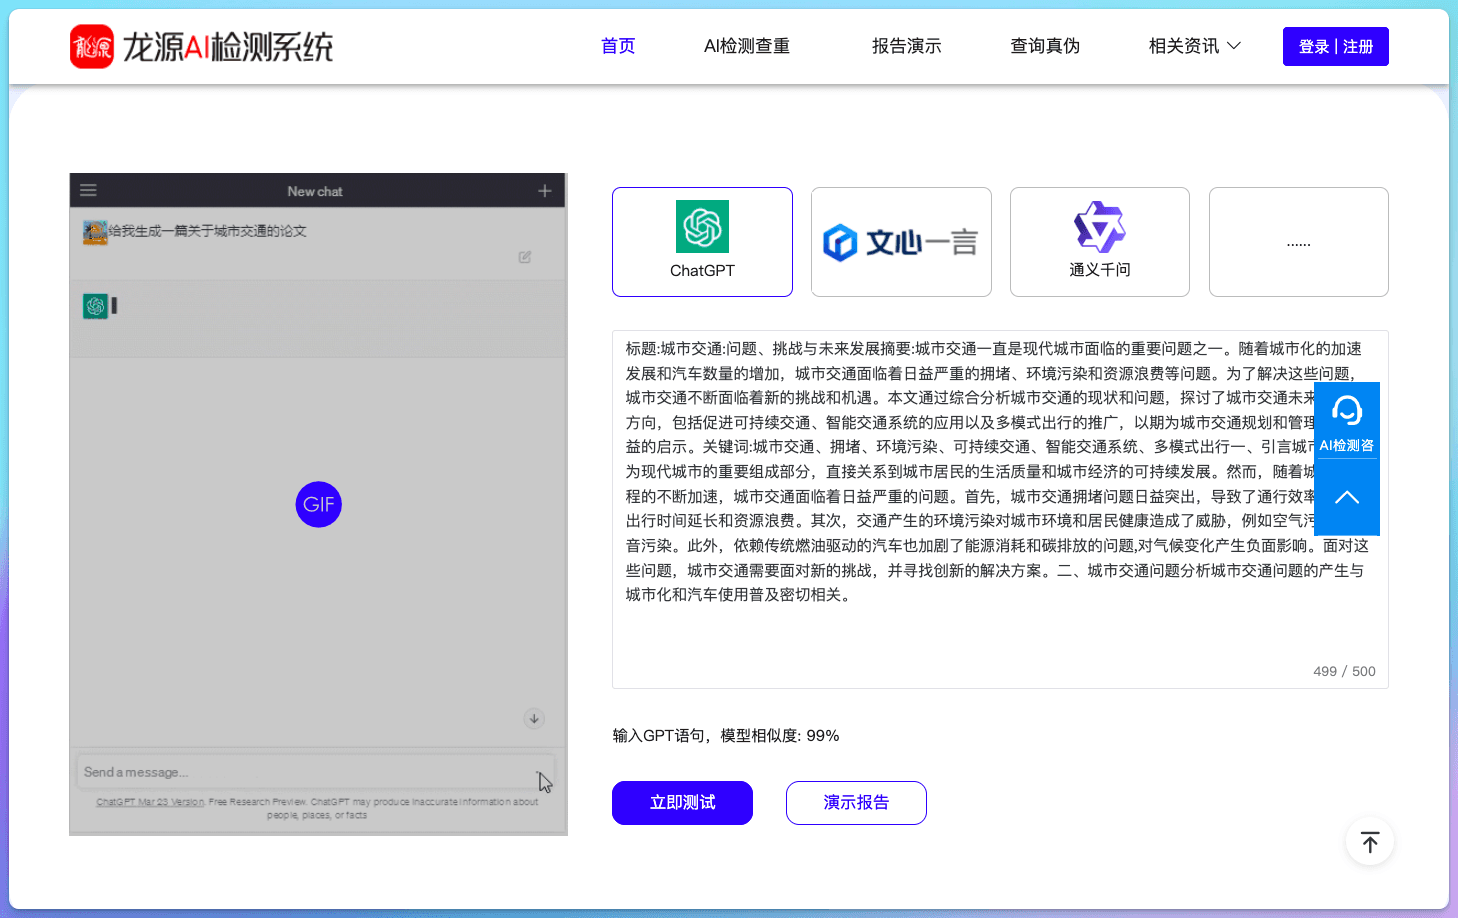The height and width of the screenshot is (918, 1458).
Task: Click inside the sample text input area
Action: click(x=1000, y=509)
